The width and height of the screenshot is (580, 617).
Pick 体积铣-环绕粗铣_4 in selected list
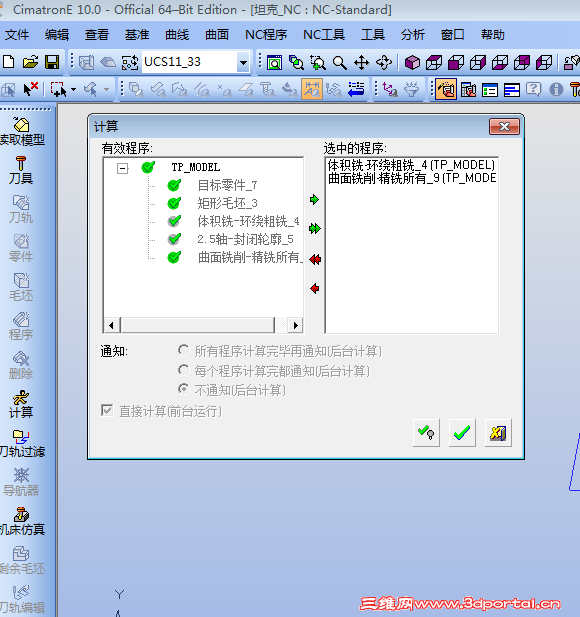(x=411, y=164)
